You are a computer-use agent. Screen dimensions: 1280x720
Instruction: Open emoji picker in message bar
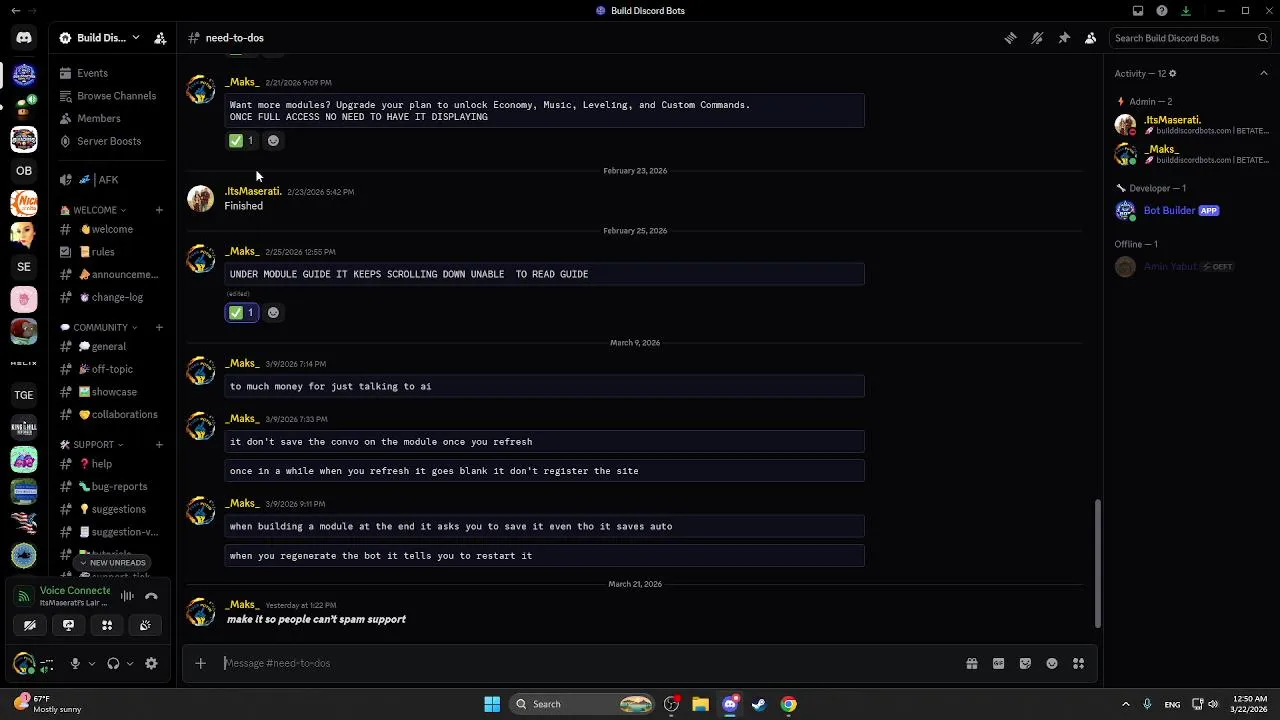(1052, 663)
